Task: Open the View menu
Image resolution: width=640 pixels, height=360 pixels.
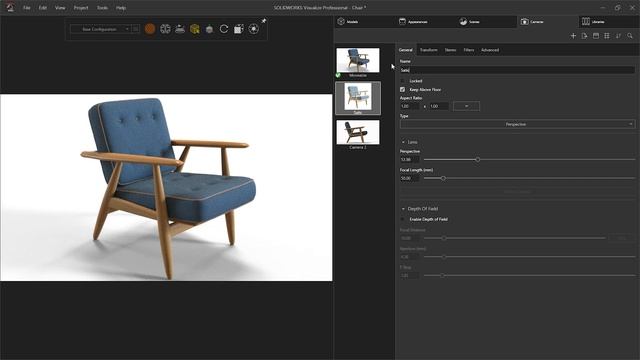Action: (x=60, y=8)
